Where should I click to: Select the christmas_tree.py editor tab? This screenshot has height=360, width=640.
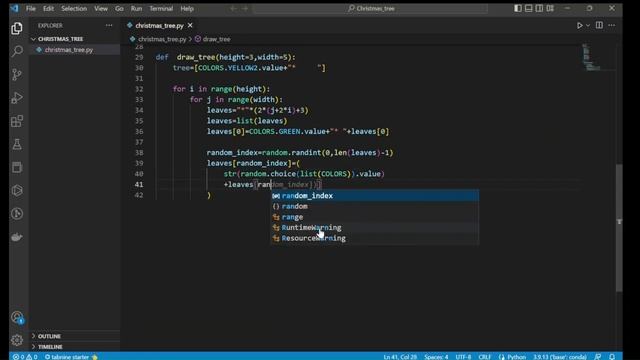[x=160, y=25]
